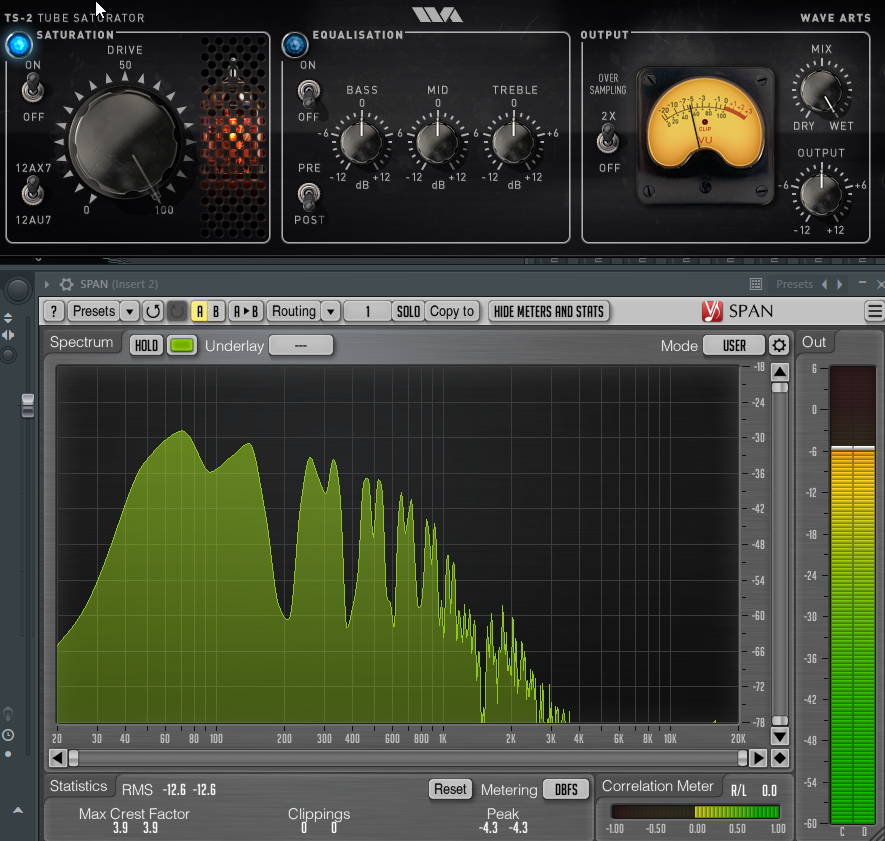Open the Underlay selector
The width and height of the screenshot is (885, 841).
click(300, 346)
